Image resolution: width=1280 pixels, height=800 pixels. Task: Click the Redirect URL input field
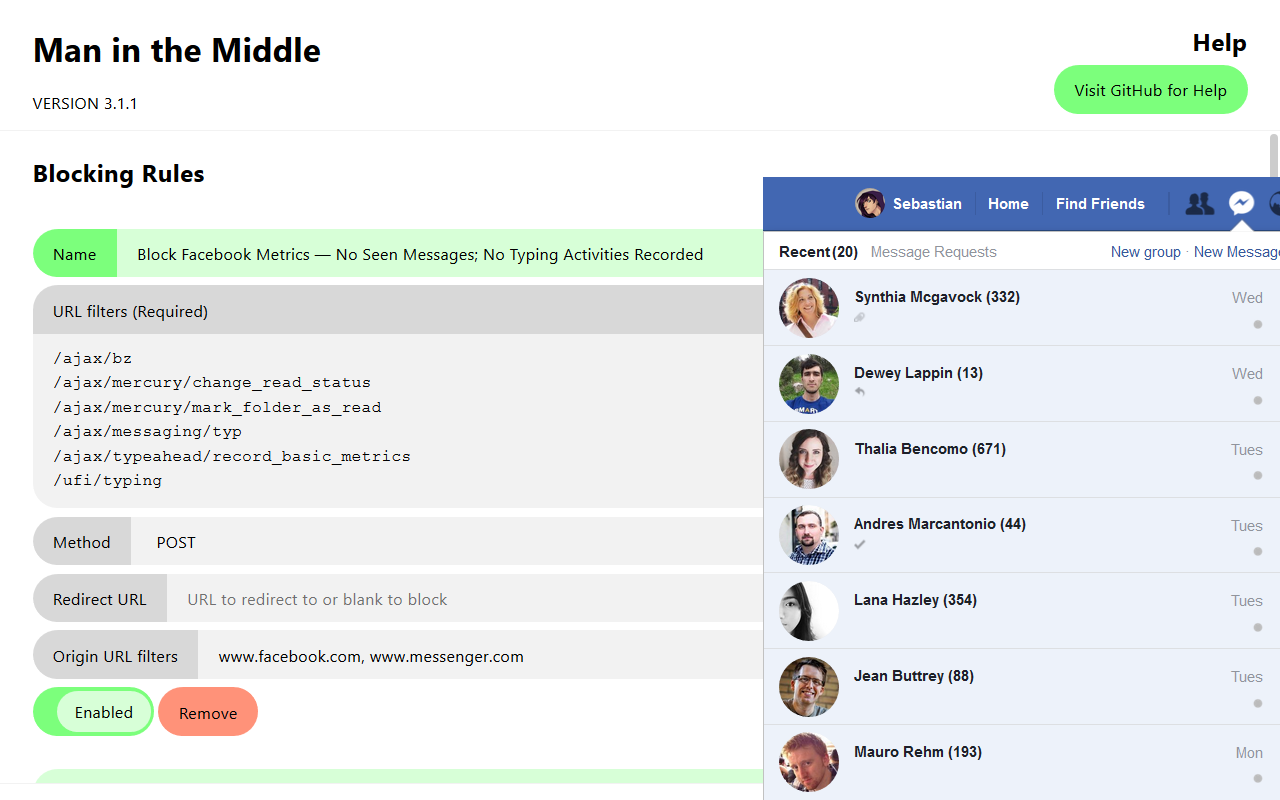[x=465, y=599]
